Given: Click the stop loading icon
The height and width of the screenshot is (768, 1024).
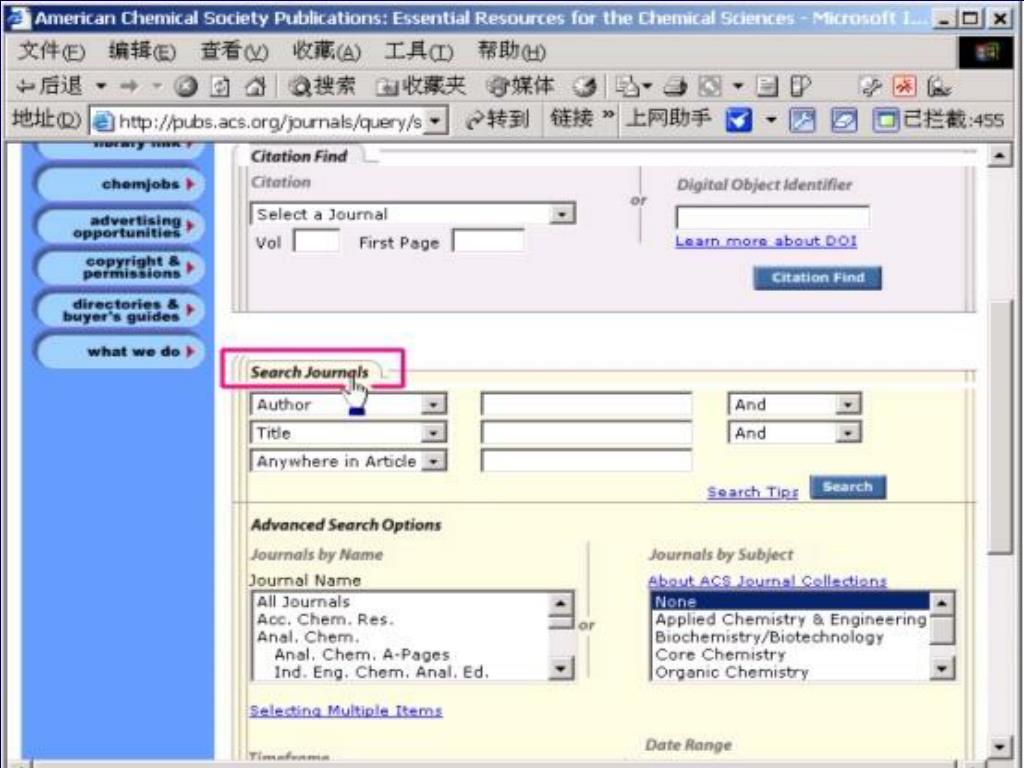Looking at the screenshot, I should [x=185, y=86].
